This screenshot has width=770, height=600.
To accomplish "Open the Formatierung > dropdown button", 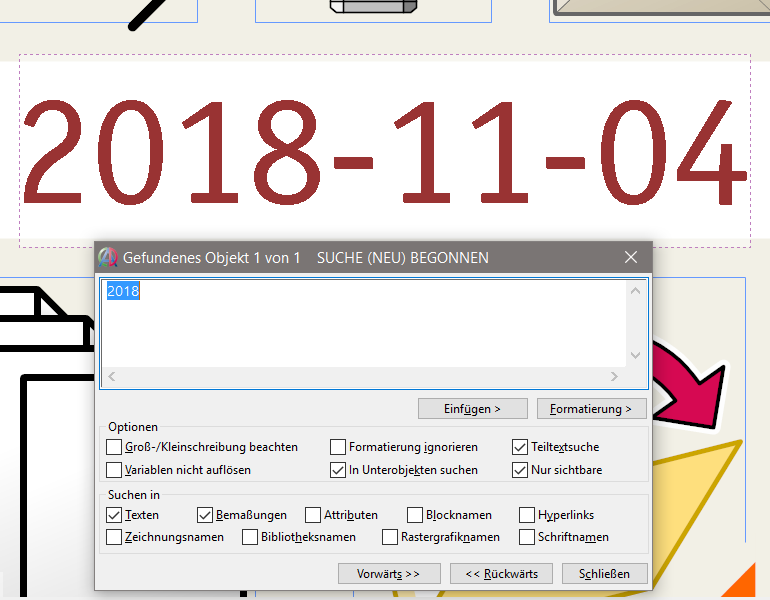I will point(591,409).
